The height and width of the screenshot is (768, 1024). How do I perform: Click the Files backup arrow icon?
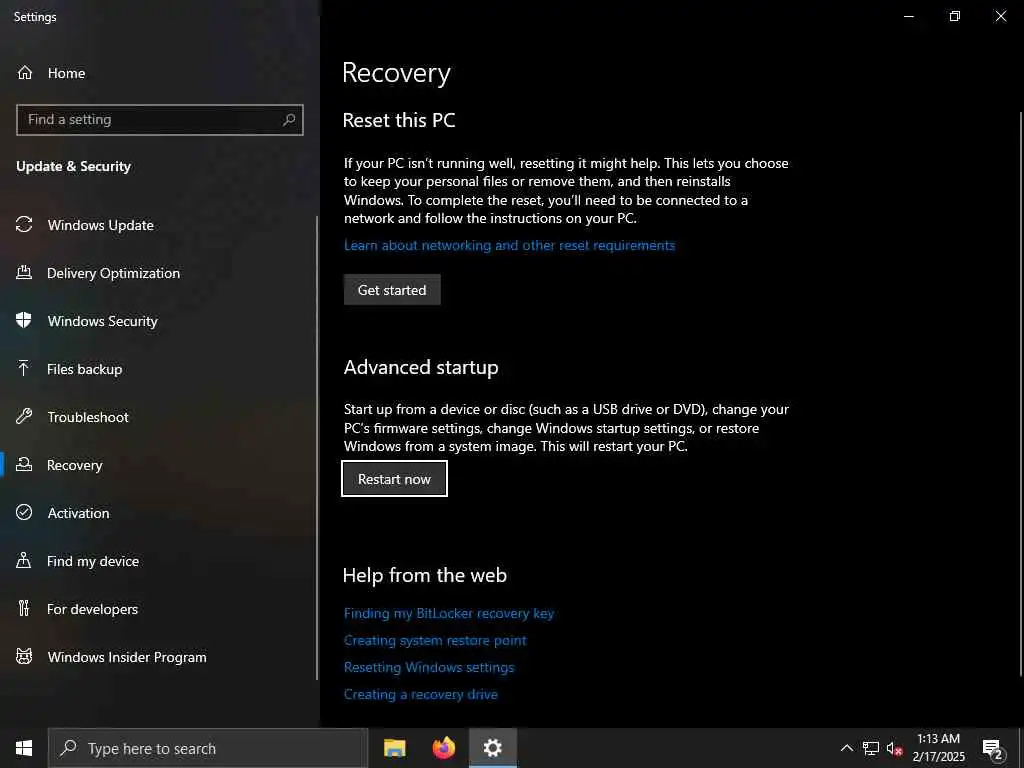[x=24, y=369]
